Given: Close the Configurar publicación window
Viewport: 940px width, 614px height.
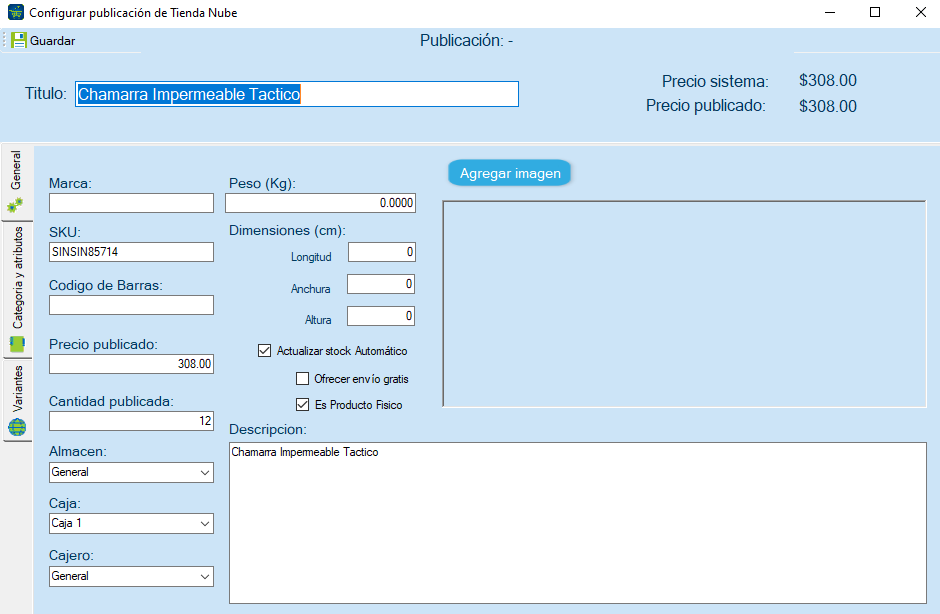Looking at the screenshot, I should click(x=920, y=13).
